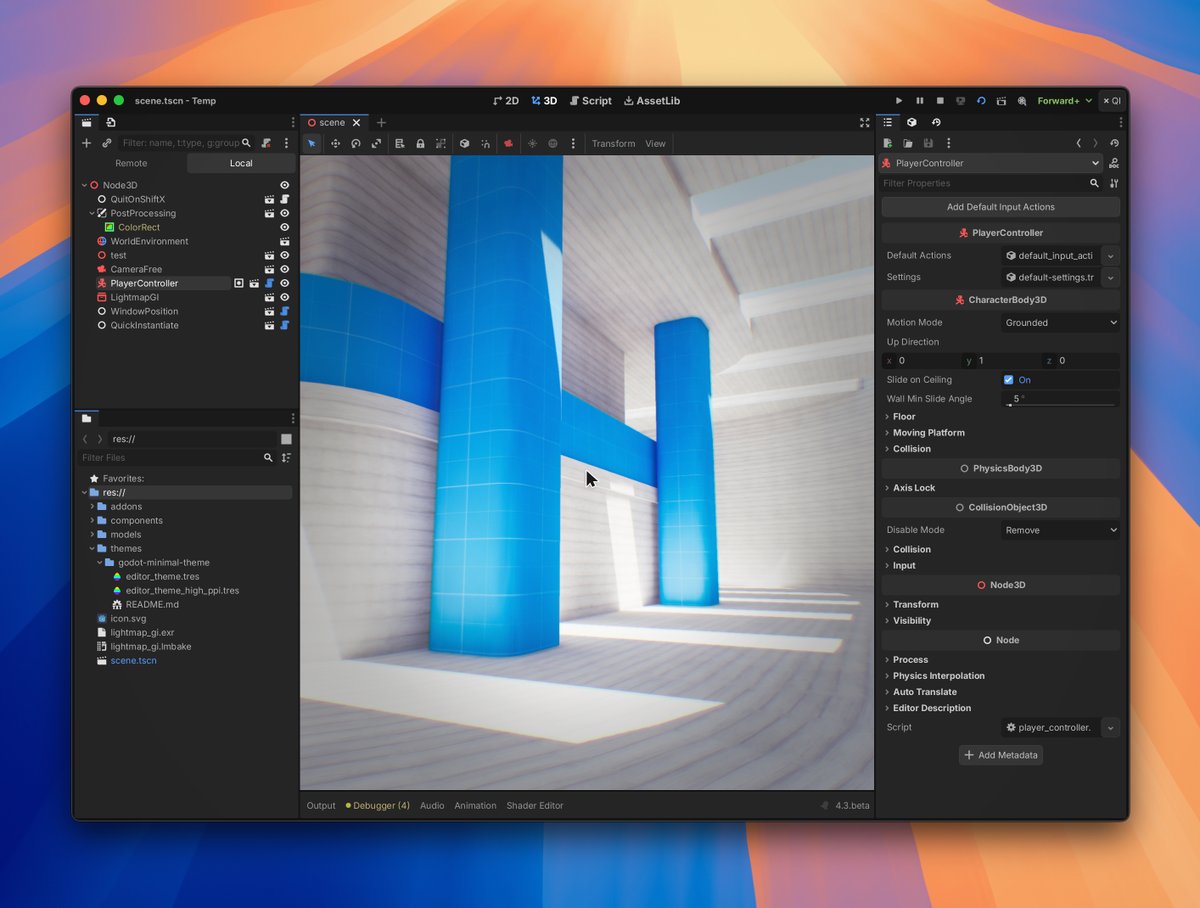Open the Motion Mode Grounded dropdown
The image size is (1200, 908).
tap(1060, 323)
